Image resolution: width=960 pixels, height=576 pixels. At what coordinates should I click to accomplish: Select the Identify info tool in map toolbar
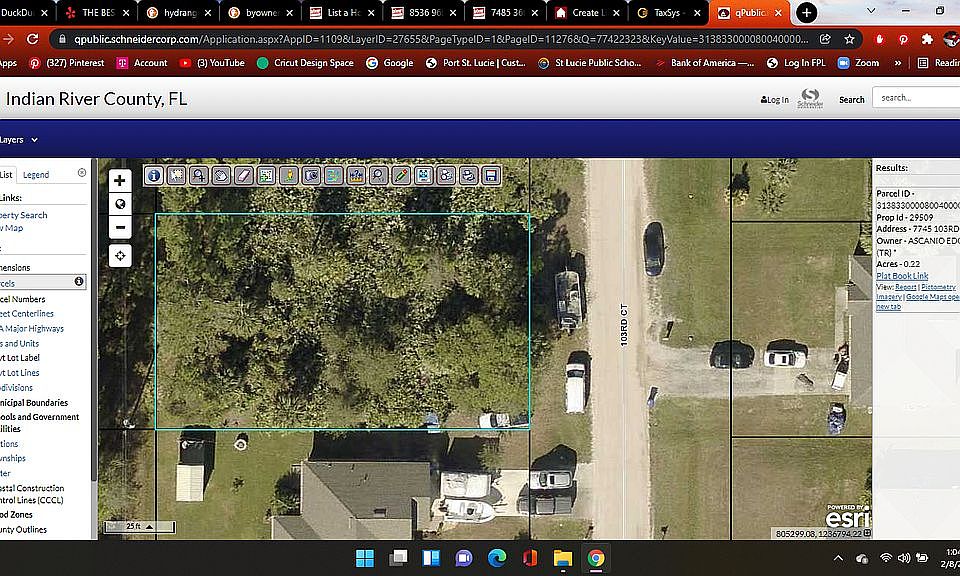154,176
